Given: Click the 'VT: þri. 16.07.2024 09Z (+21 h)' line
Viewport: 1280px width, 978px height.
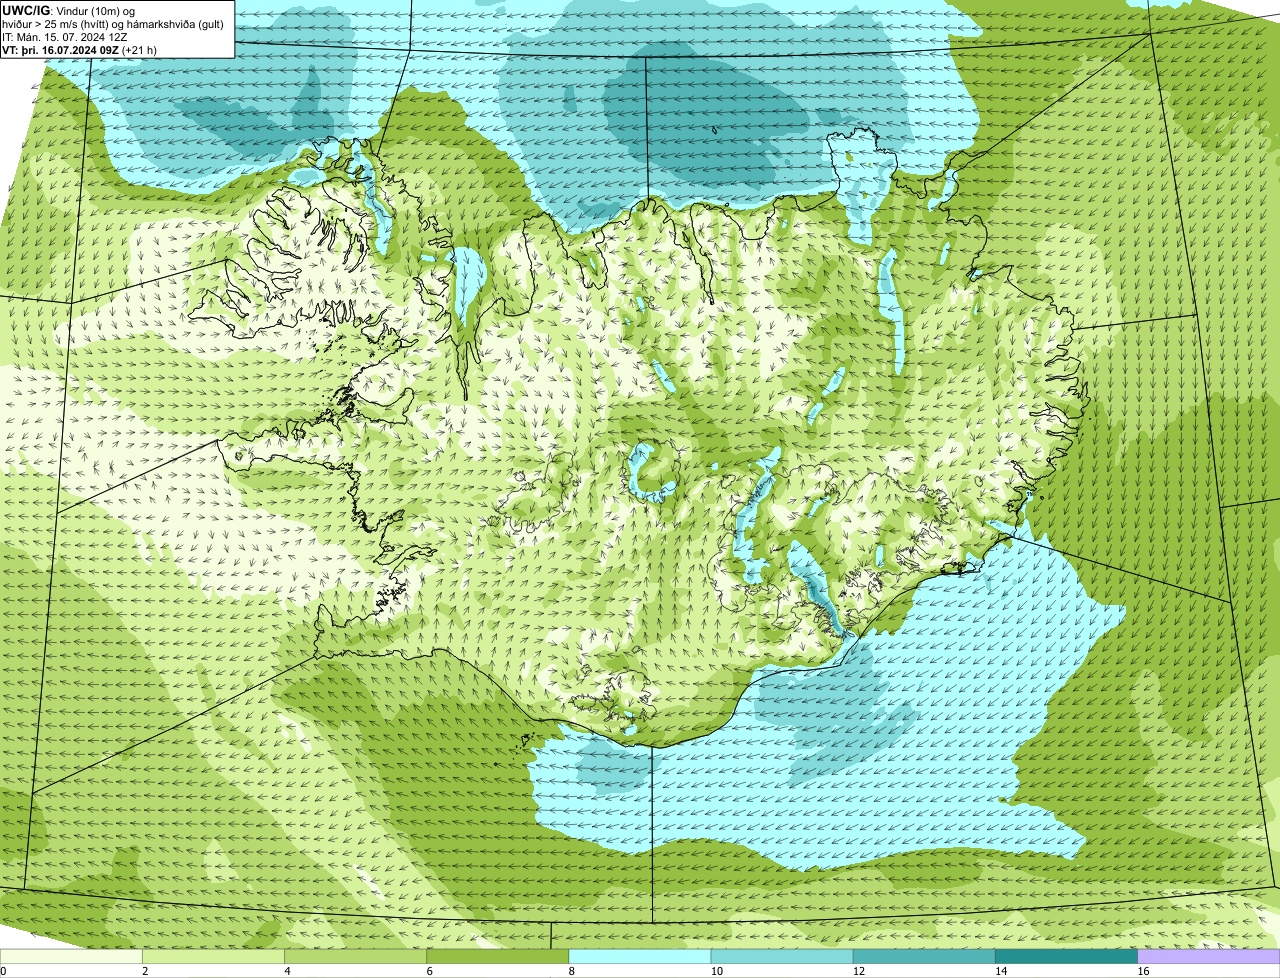Looking at the screenshot, I should [80, 49].
